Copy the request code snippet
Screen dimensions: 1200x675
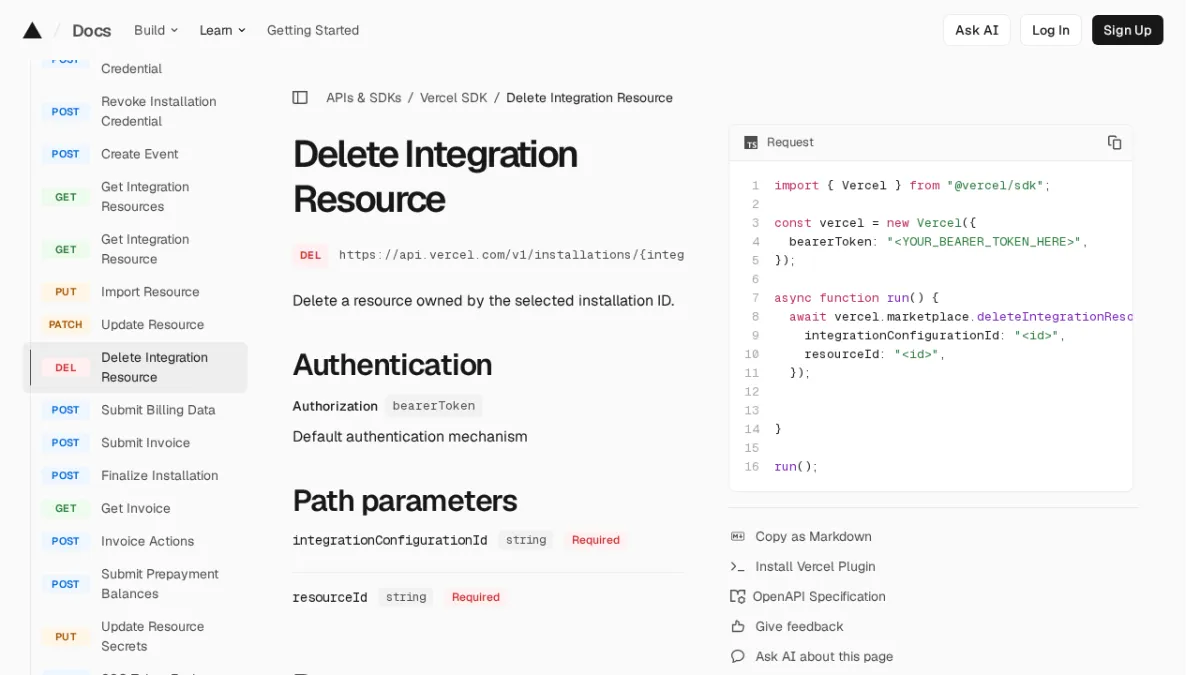[1114, 142]
